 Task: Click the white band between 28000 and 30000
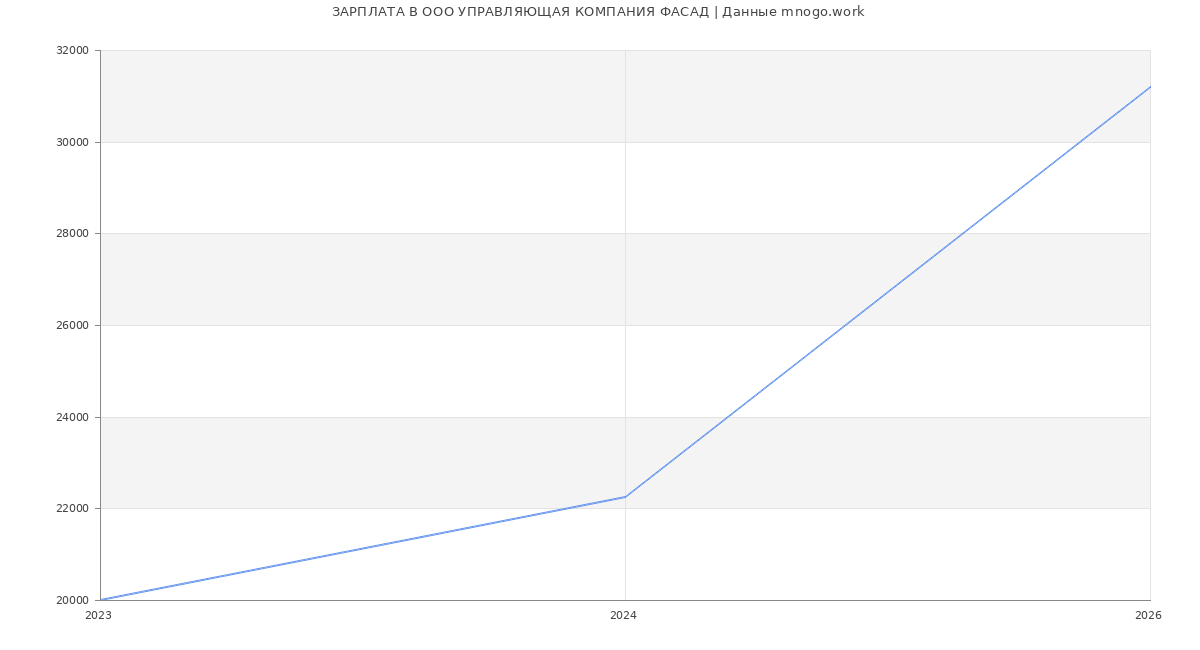click(x=400, y=188)
